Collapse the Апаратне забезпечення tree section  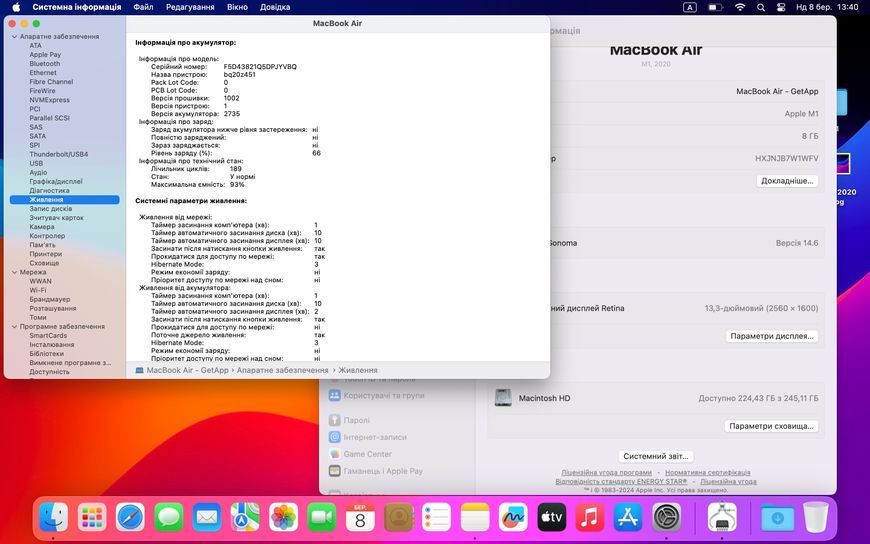point(14,37)
